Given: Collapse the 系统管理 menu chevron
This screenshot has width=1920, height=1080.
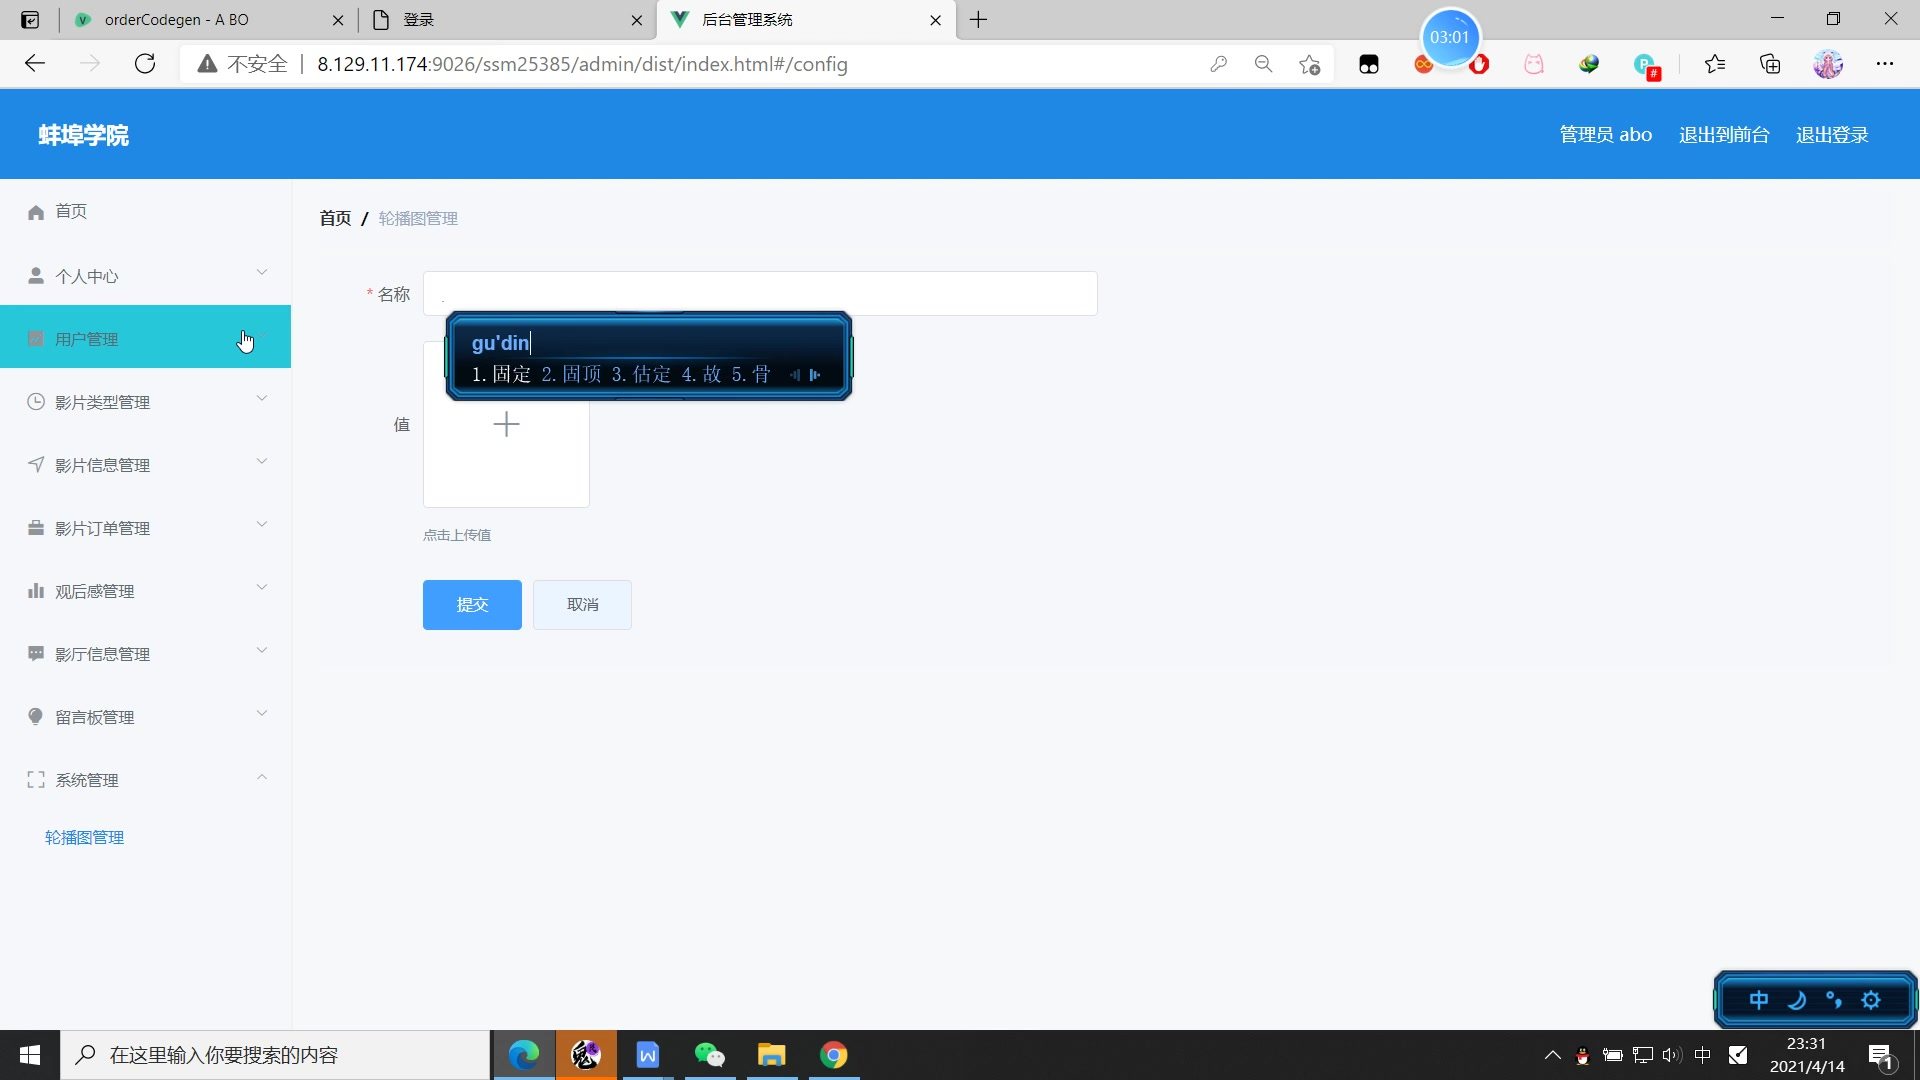Looking at the screenshot, I should point(262,777).
